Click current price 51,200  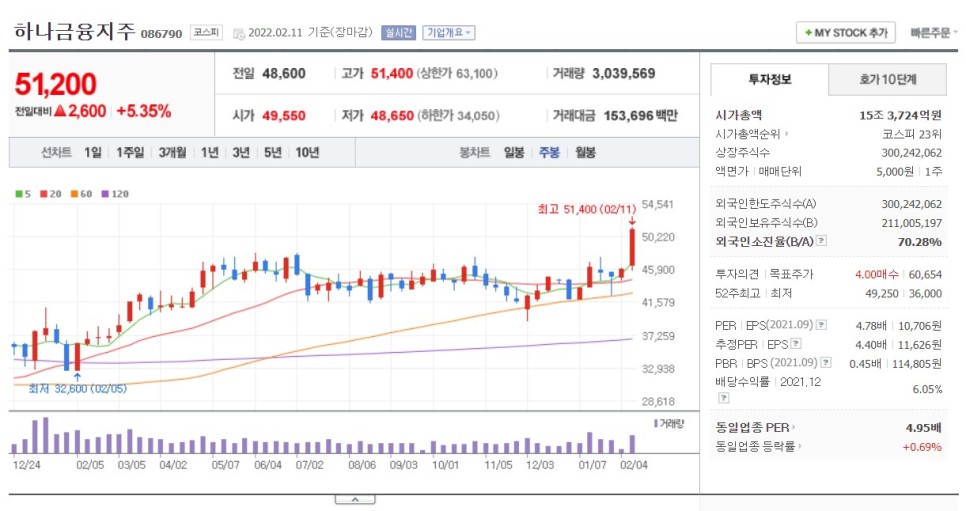(55, 84)
